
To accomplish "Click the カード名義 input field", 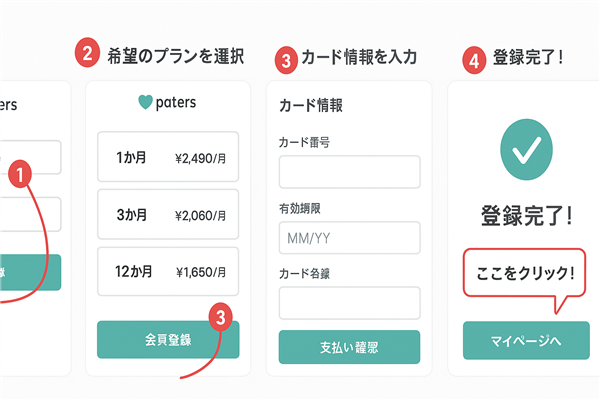I will point(349,302).
